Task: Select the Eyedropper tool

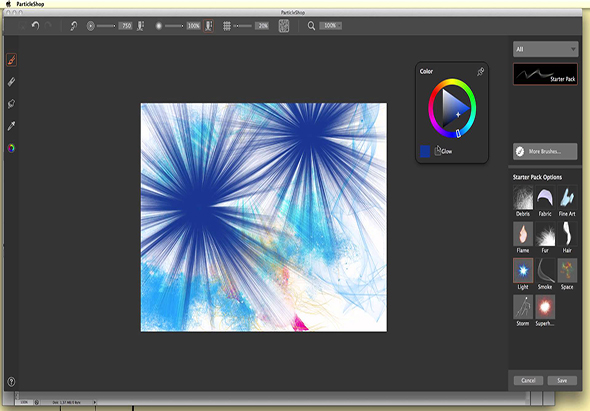Action: point(11,126)
